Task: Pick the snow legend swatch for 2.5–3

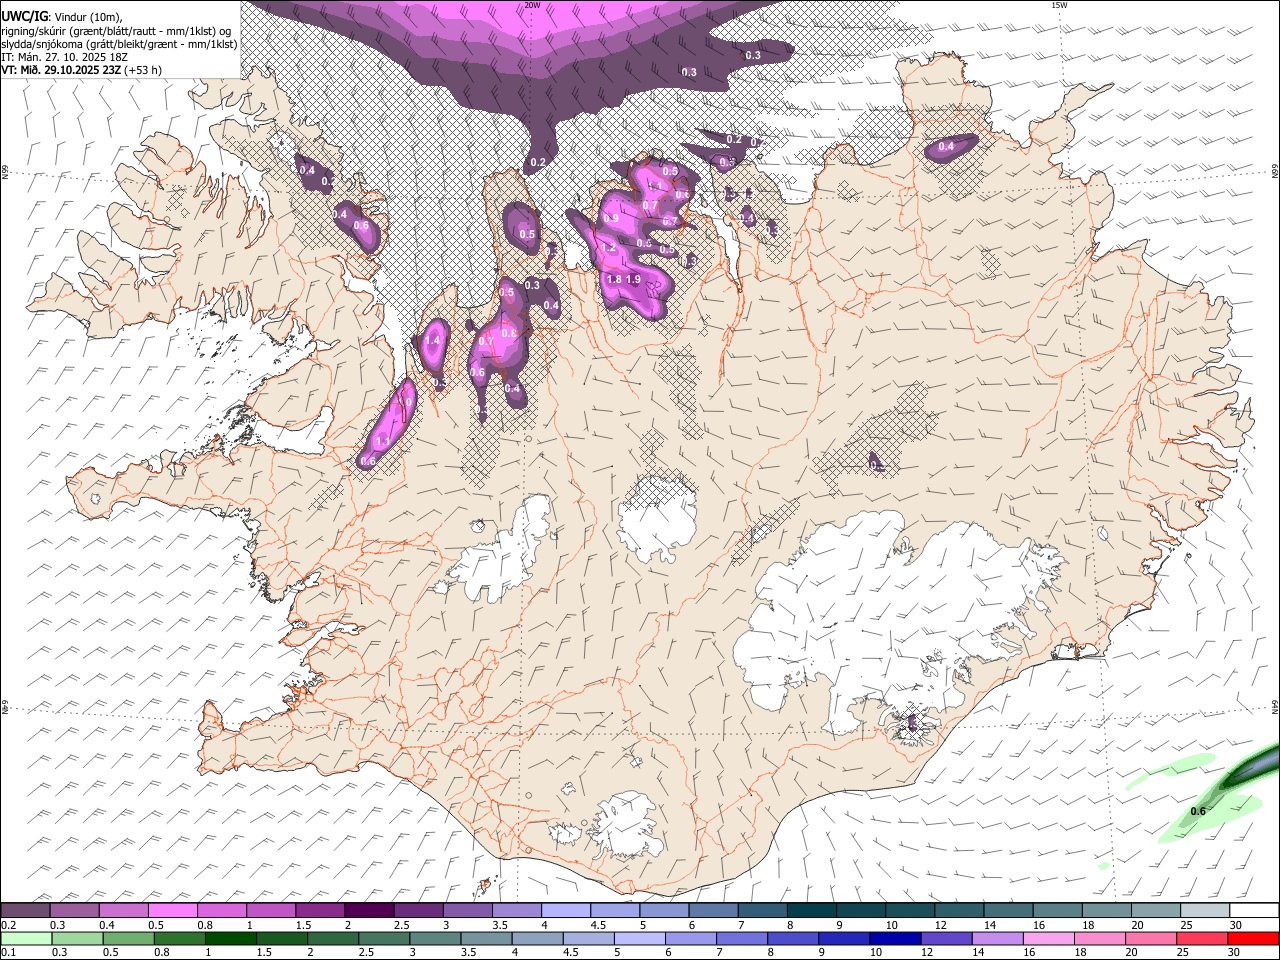Action: [418, 911]
